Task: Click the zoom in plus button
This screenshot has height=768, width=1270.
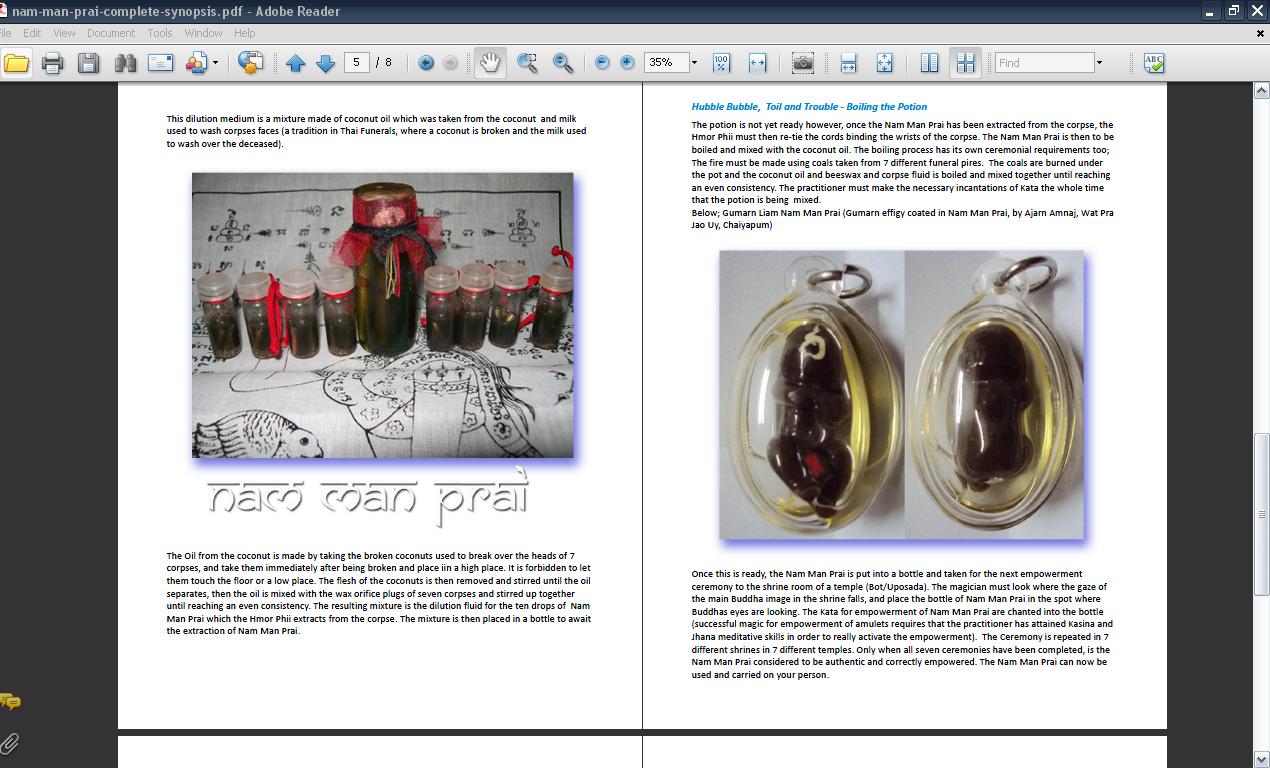Action: coord(627,63)
